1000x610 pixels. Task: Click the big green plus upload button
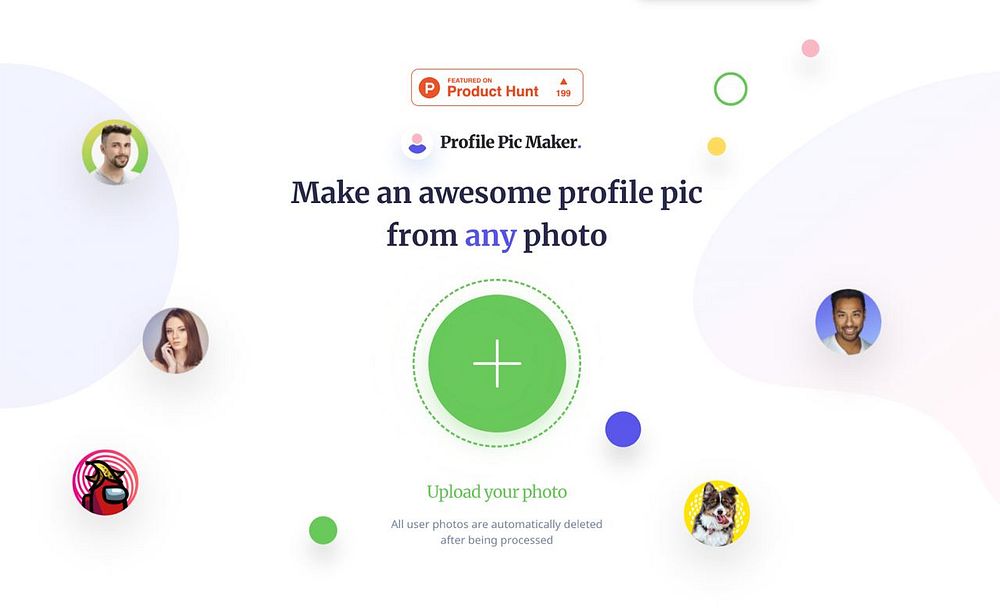[497, 363]
